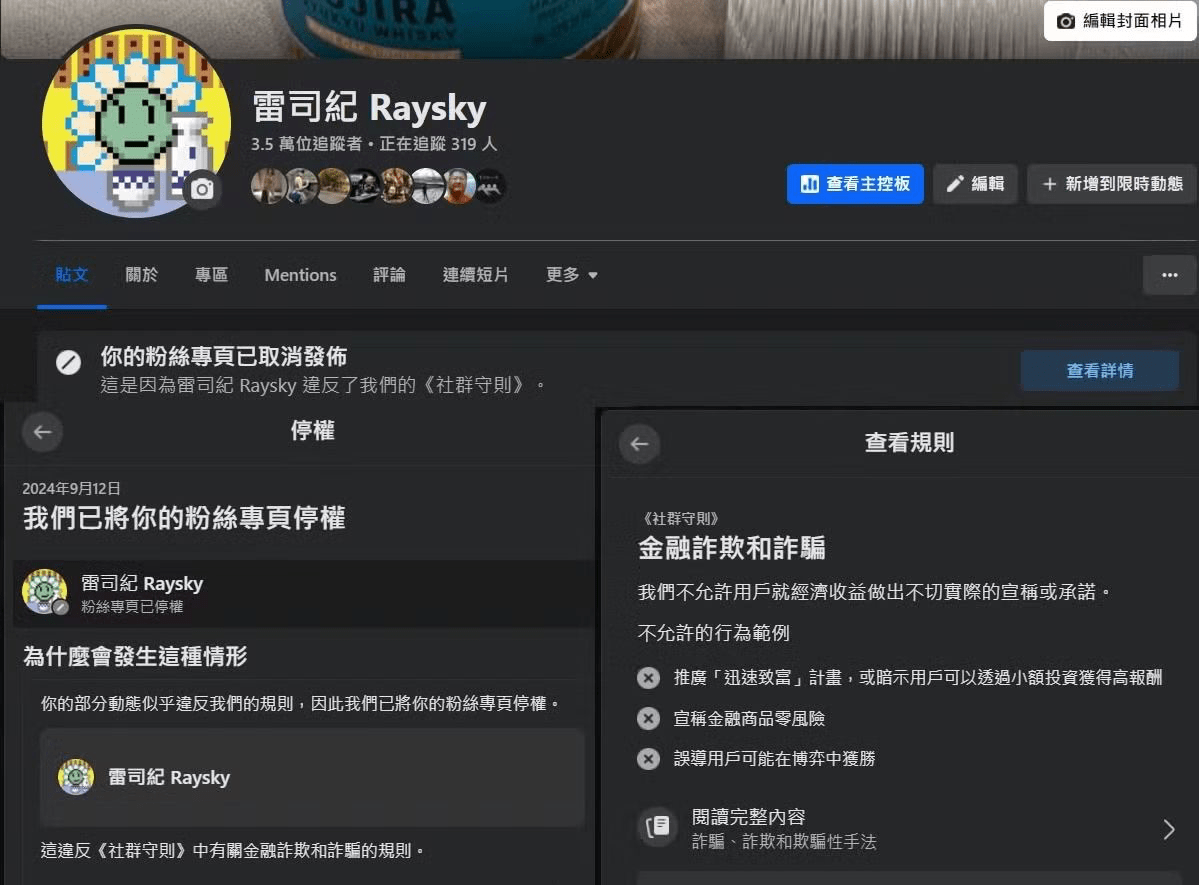Click the 新增到限時動態 button
This screenshot has width=1199, height=885.
pos(1111,184)
